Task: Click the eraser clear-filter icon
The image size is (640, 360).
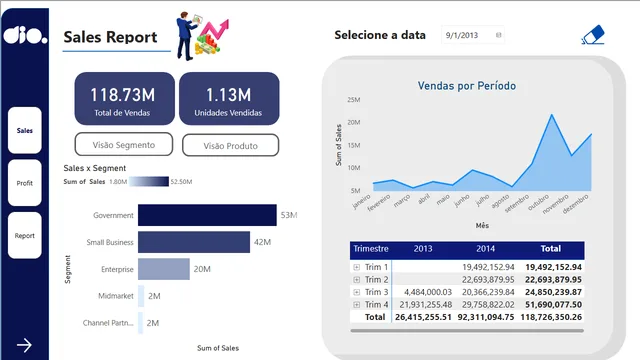Action: click(593, 35)
